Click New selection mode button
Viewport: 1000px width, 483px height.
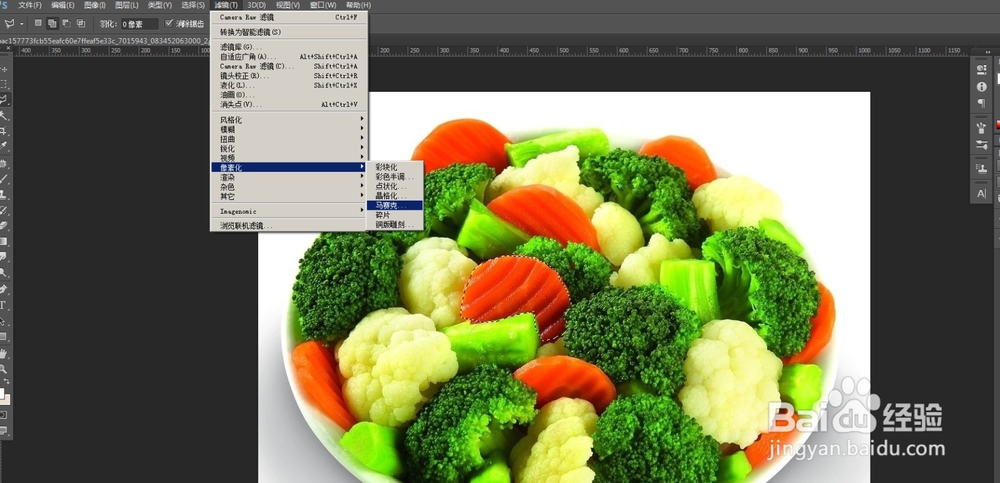click(38, 23)
